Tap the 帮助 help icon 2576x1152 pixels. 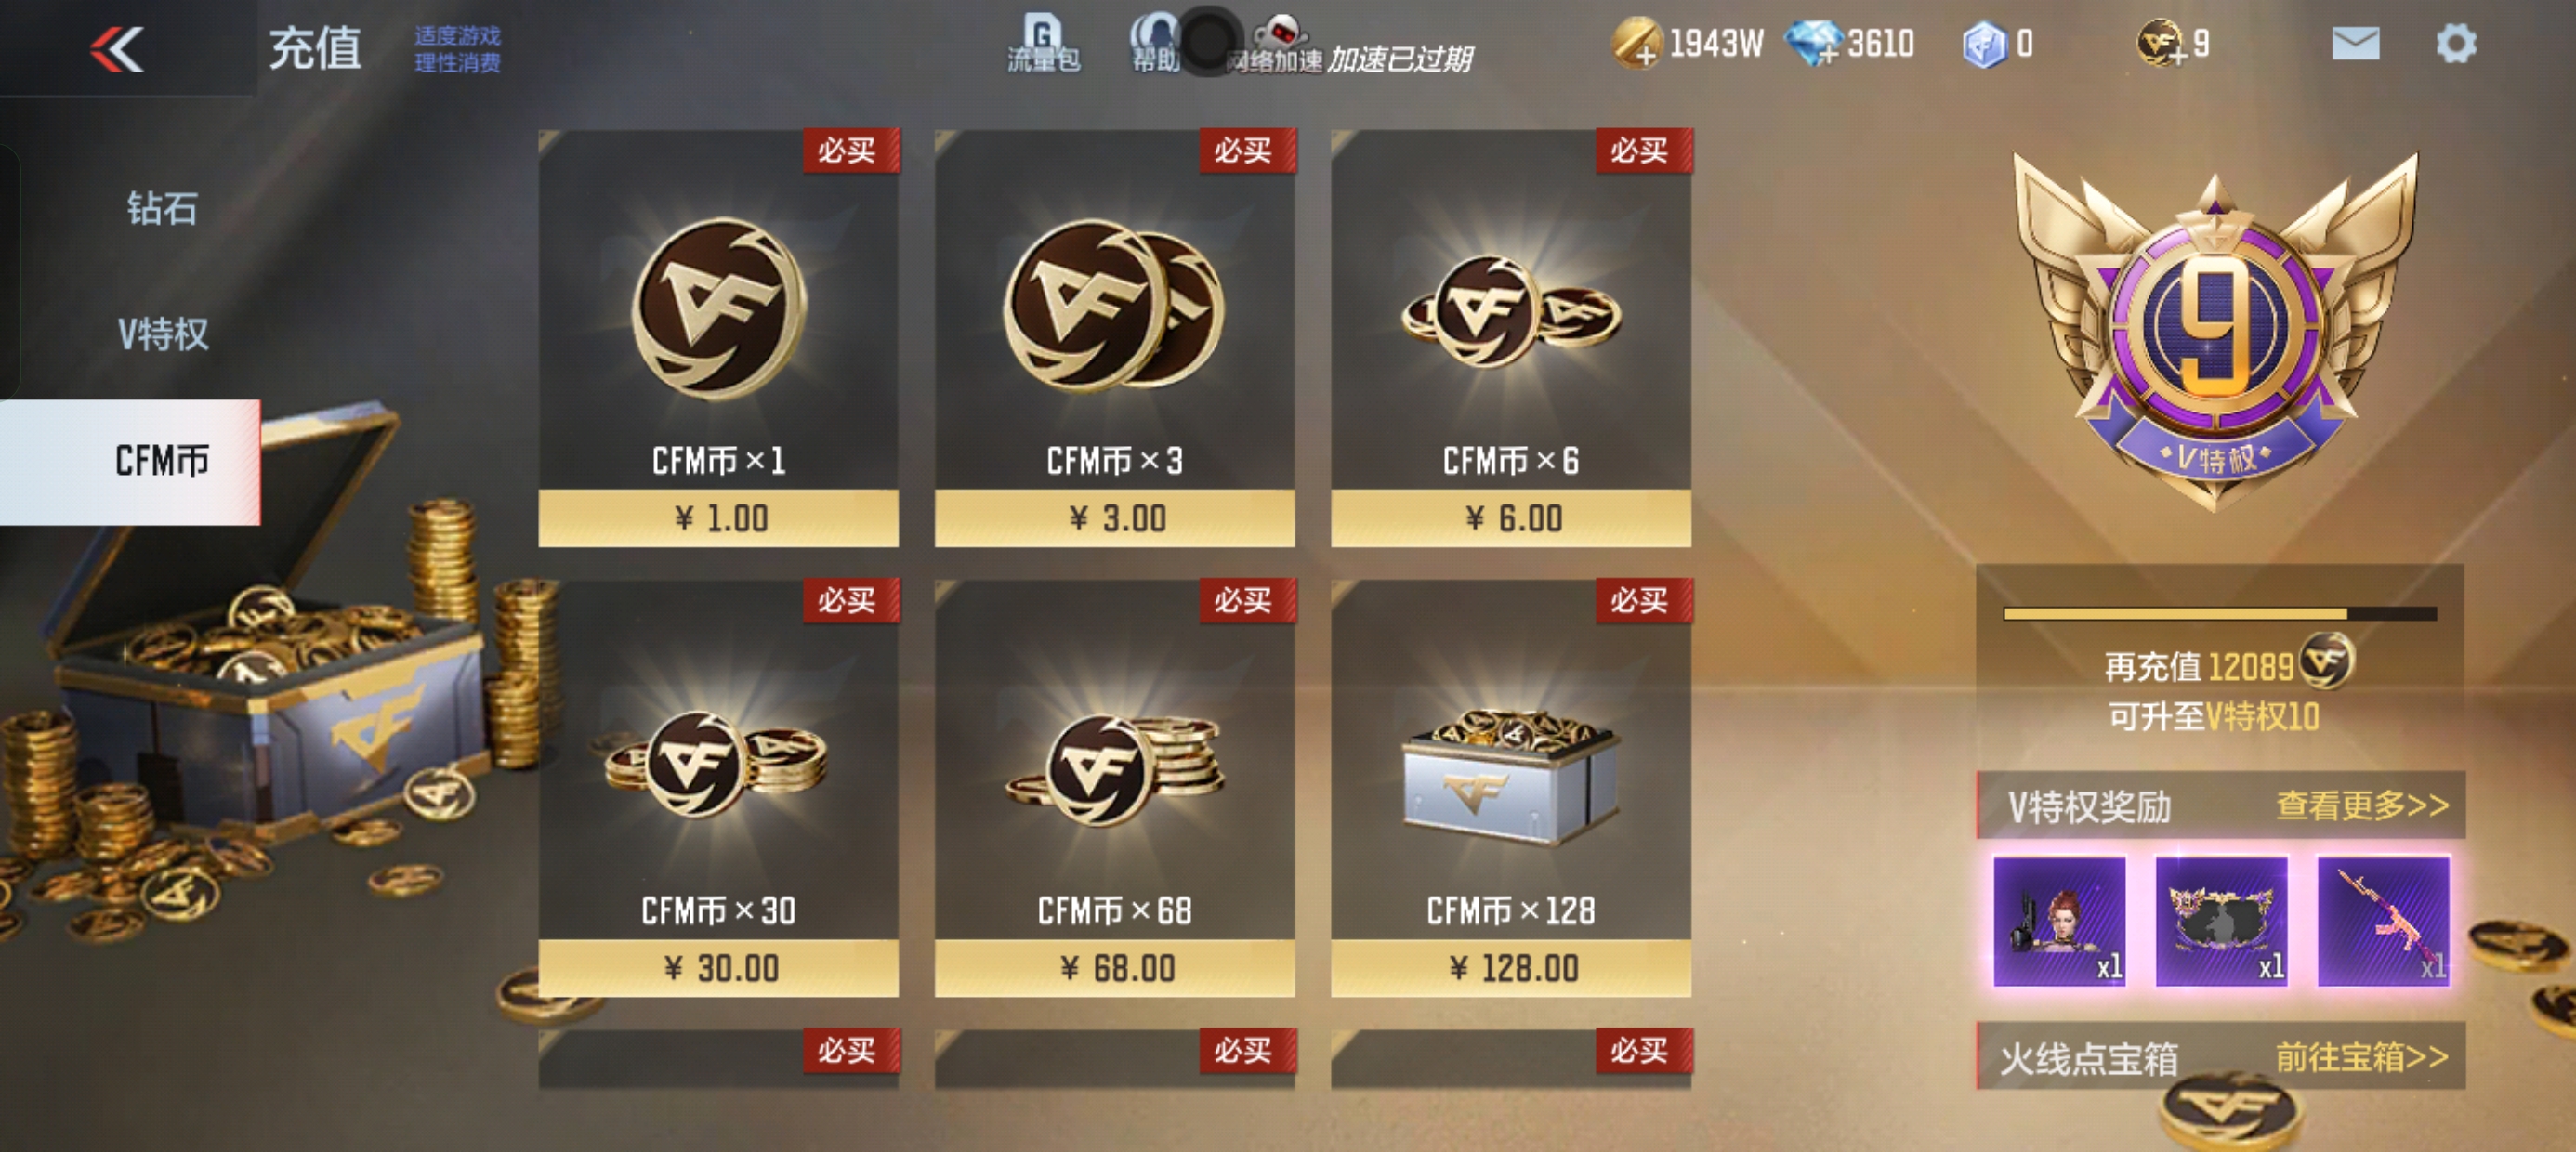click(x=1156, y=44)
